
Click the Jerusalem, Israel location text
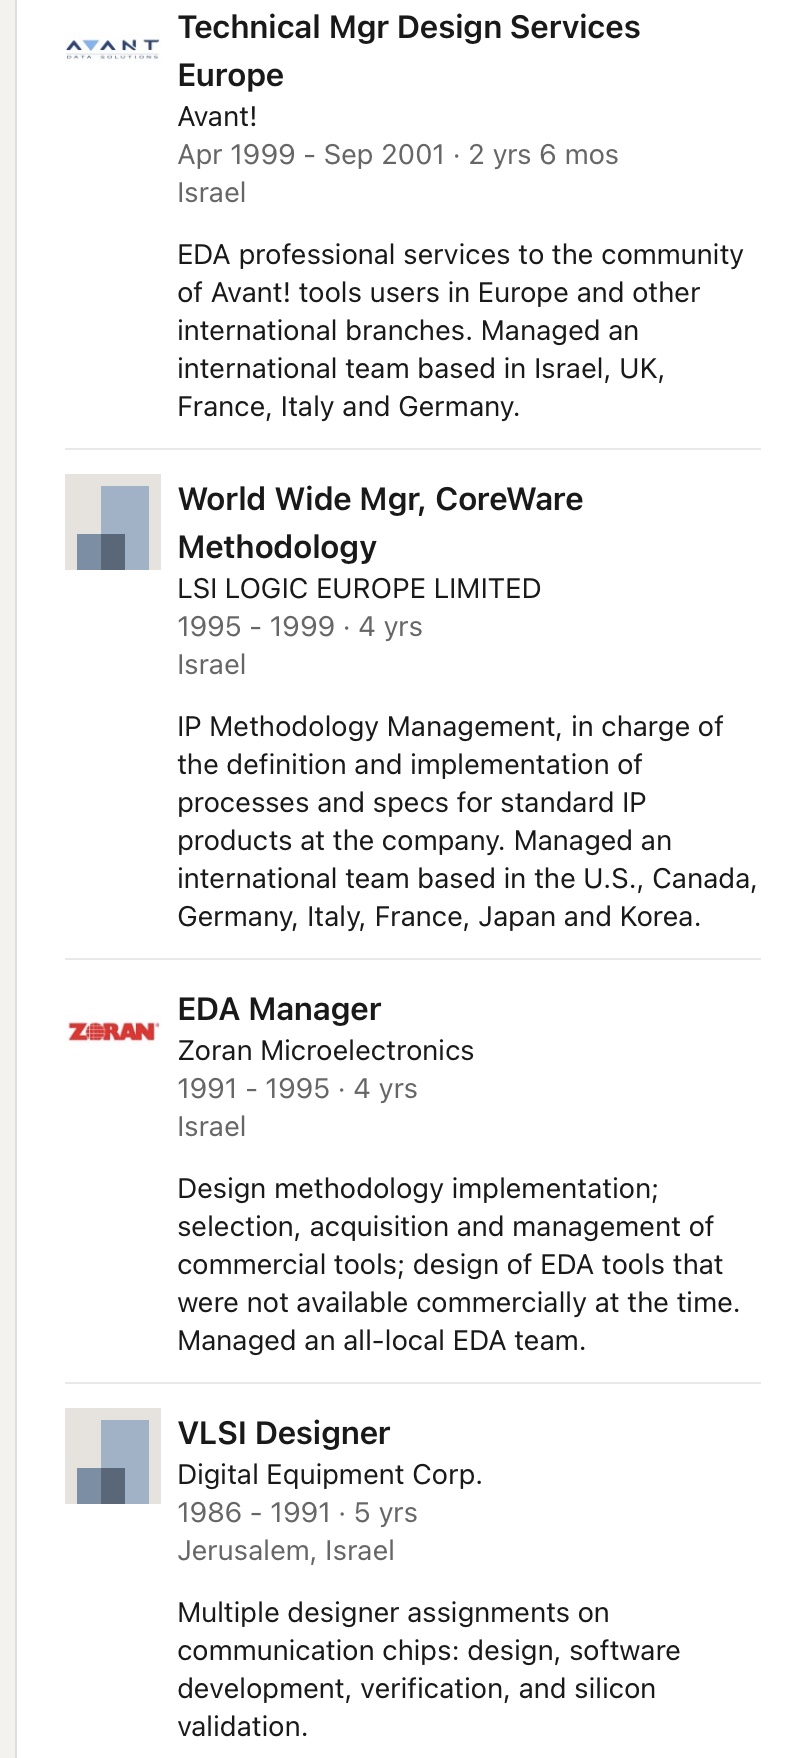(x=285, y=1550)
